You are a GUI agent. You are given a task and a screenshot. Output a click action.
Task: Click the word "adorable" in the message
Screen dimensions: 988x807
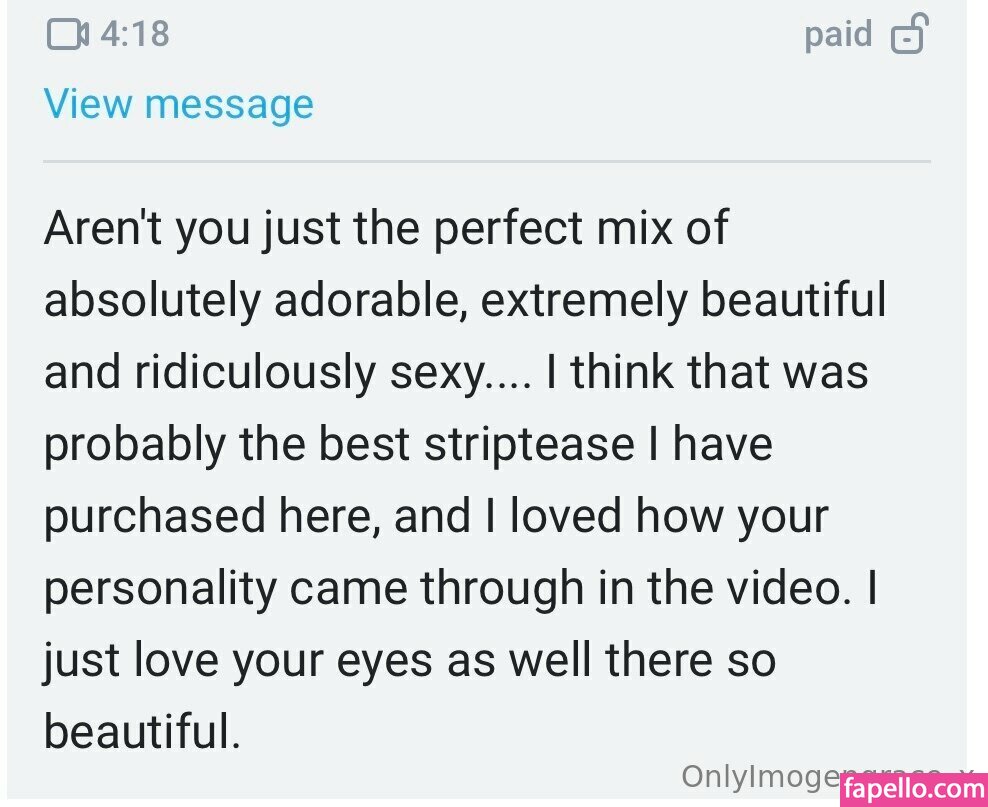click(370, 300)
